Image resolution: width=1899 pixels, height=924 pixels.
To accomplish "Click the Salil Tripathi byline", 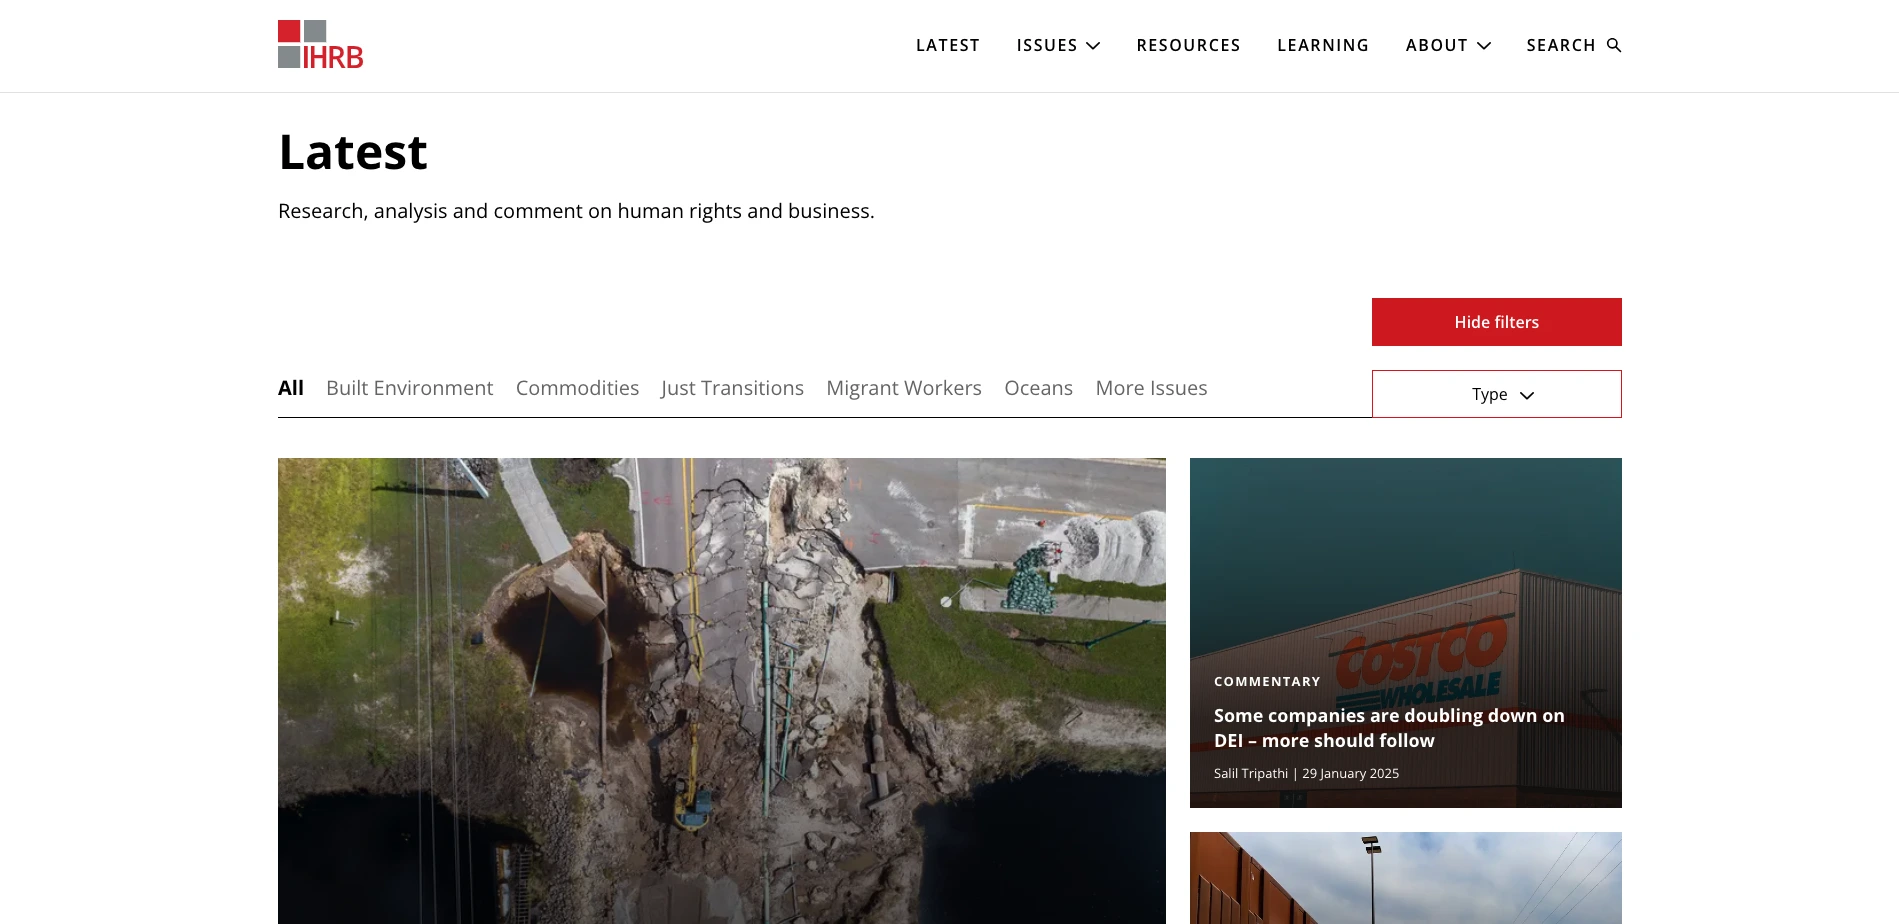I will [x=1250, y=773].
